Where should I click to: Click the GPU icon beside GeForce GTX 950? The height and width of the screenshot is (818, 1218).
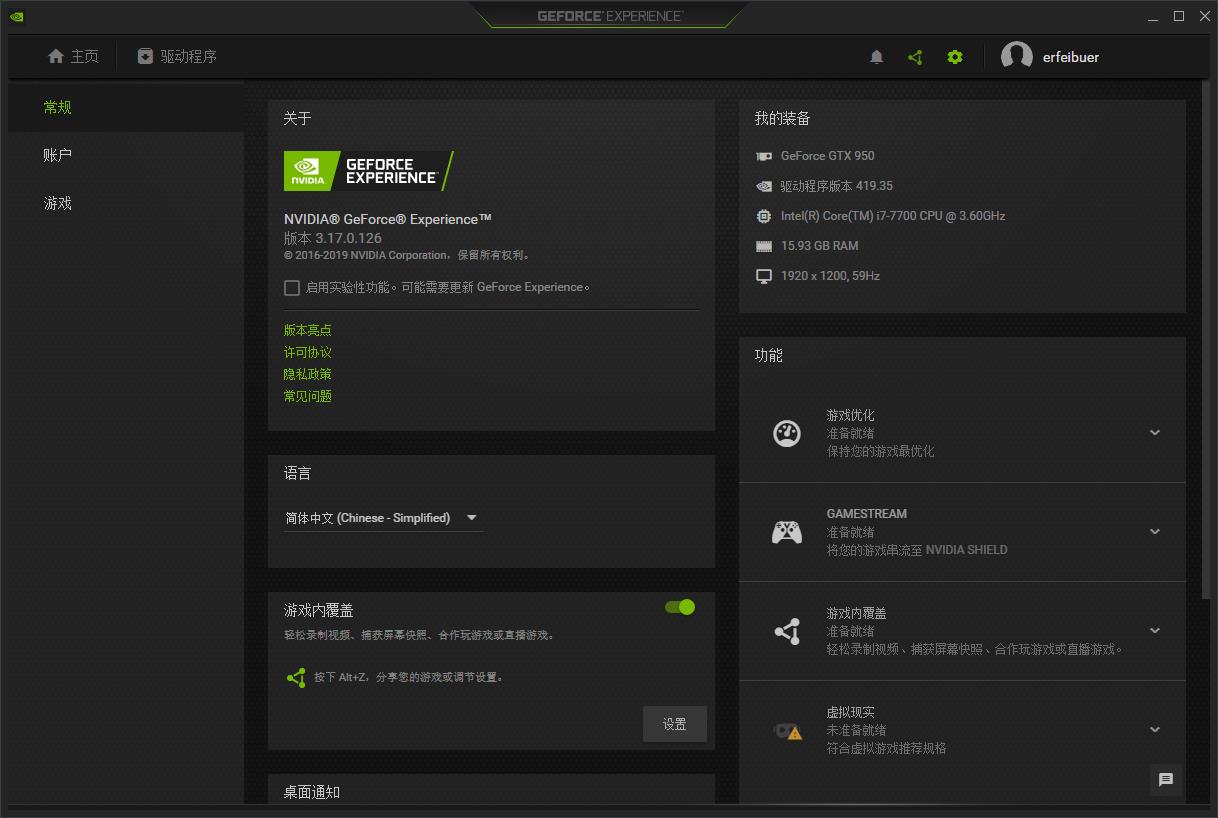[x=764, y=156]
